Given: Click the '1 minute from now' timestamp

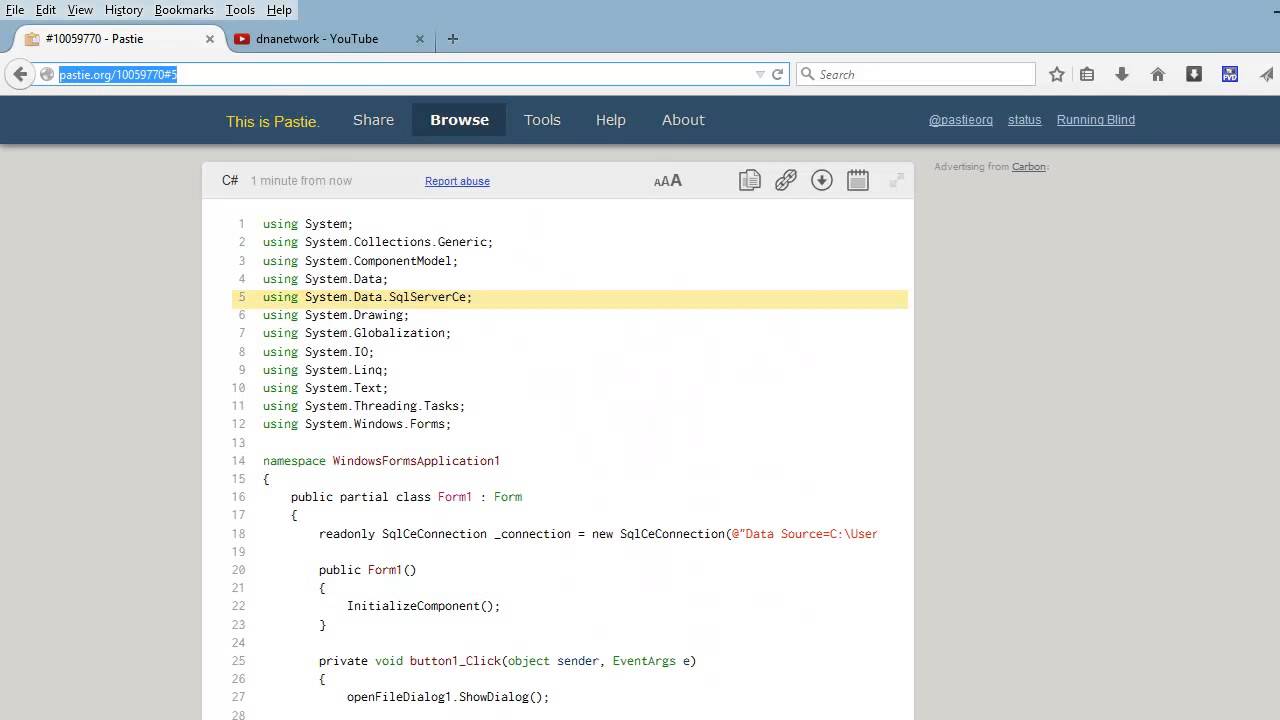Looking at the screenshot, I should (301, 181).
